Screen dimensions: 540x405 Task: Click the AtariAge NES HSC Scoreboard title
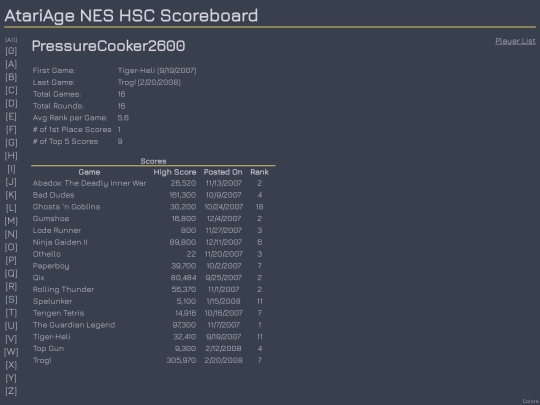tap(131, 15)
